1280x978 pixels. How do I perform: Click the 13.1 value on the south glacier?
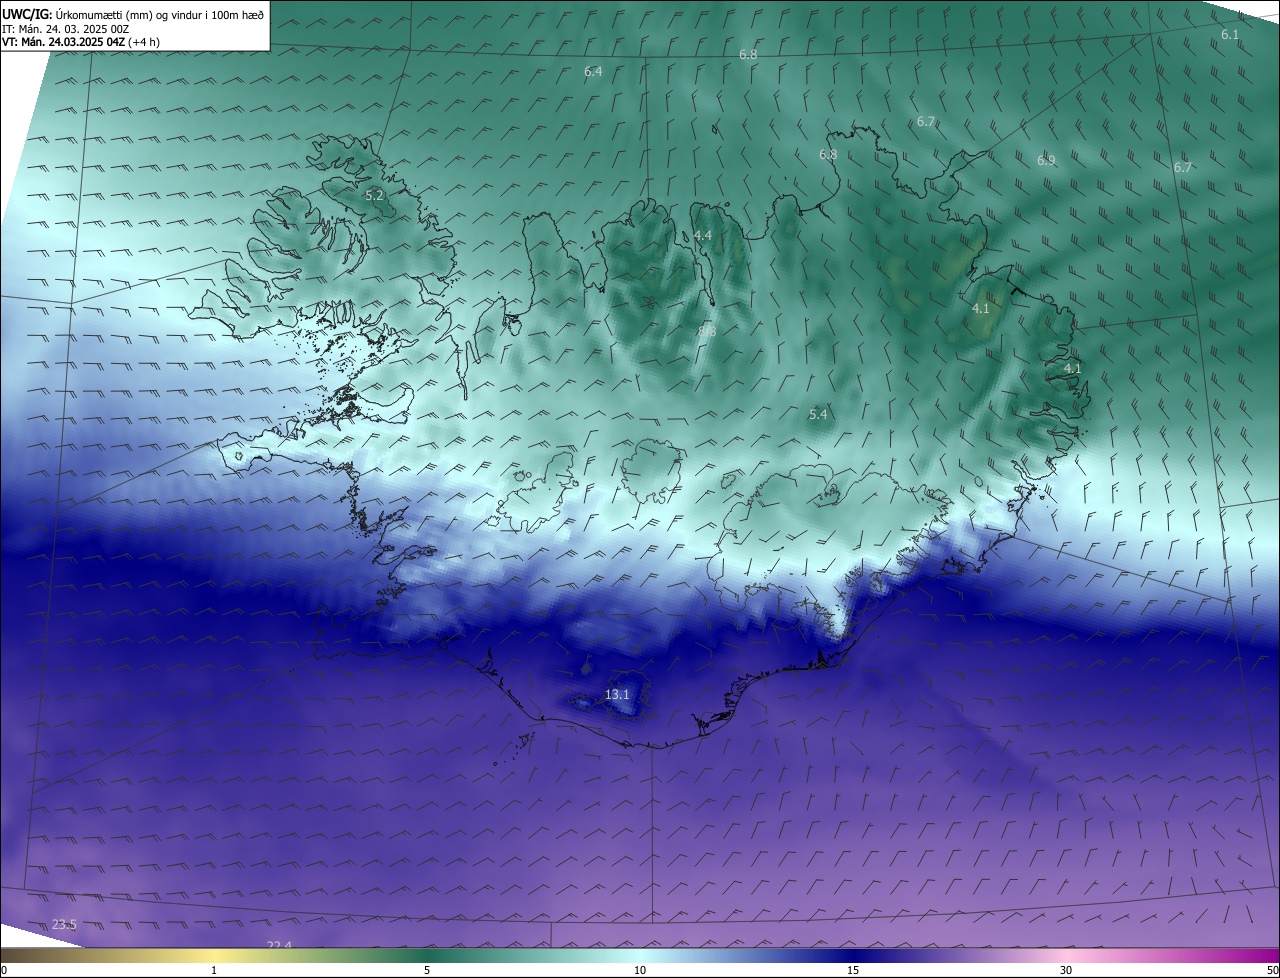click(617, 694)
